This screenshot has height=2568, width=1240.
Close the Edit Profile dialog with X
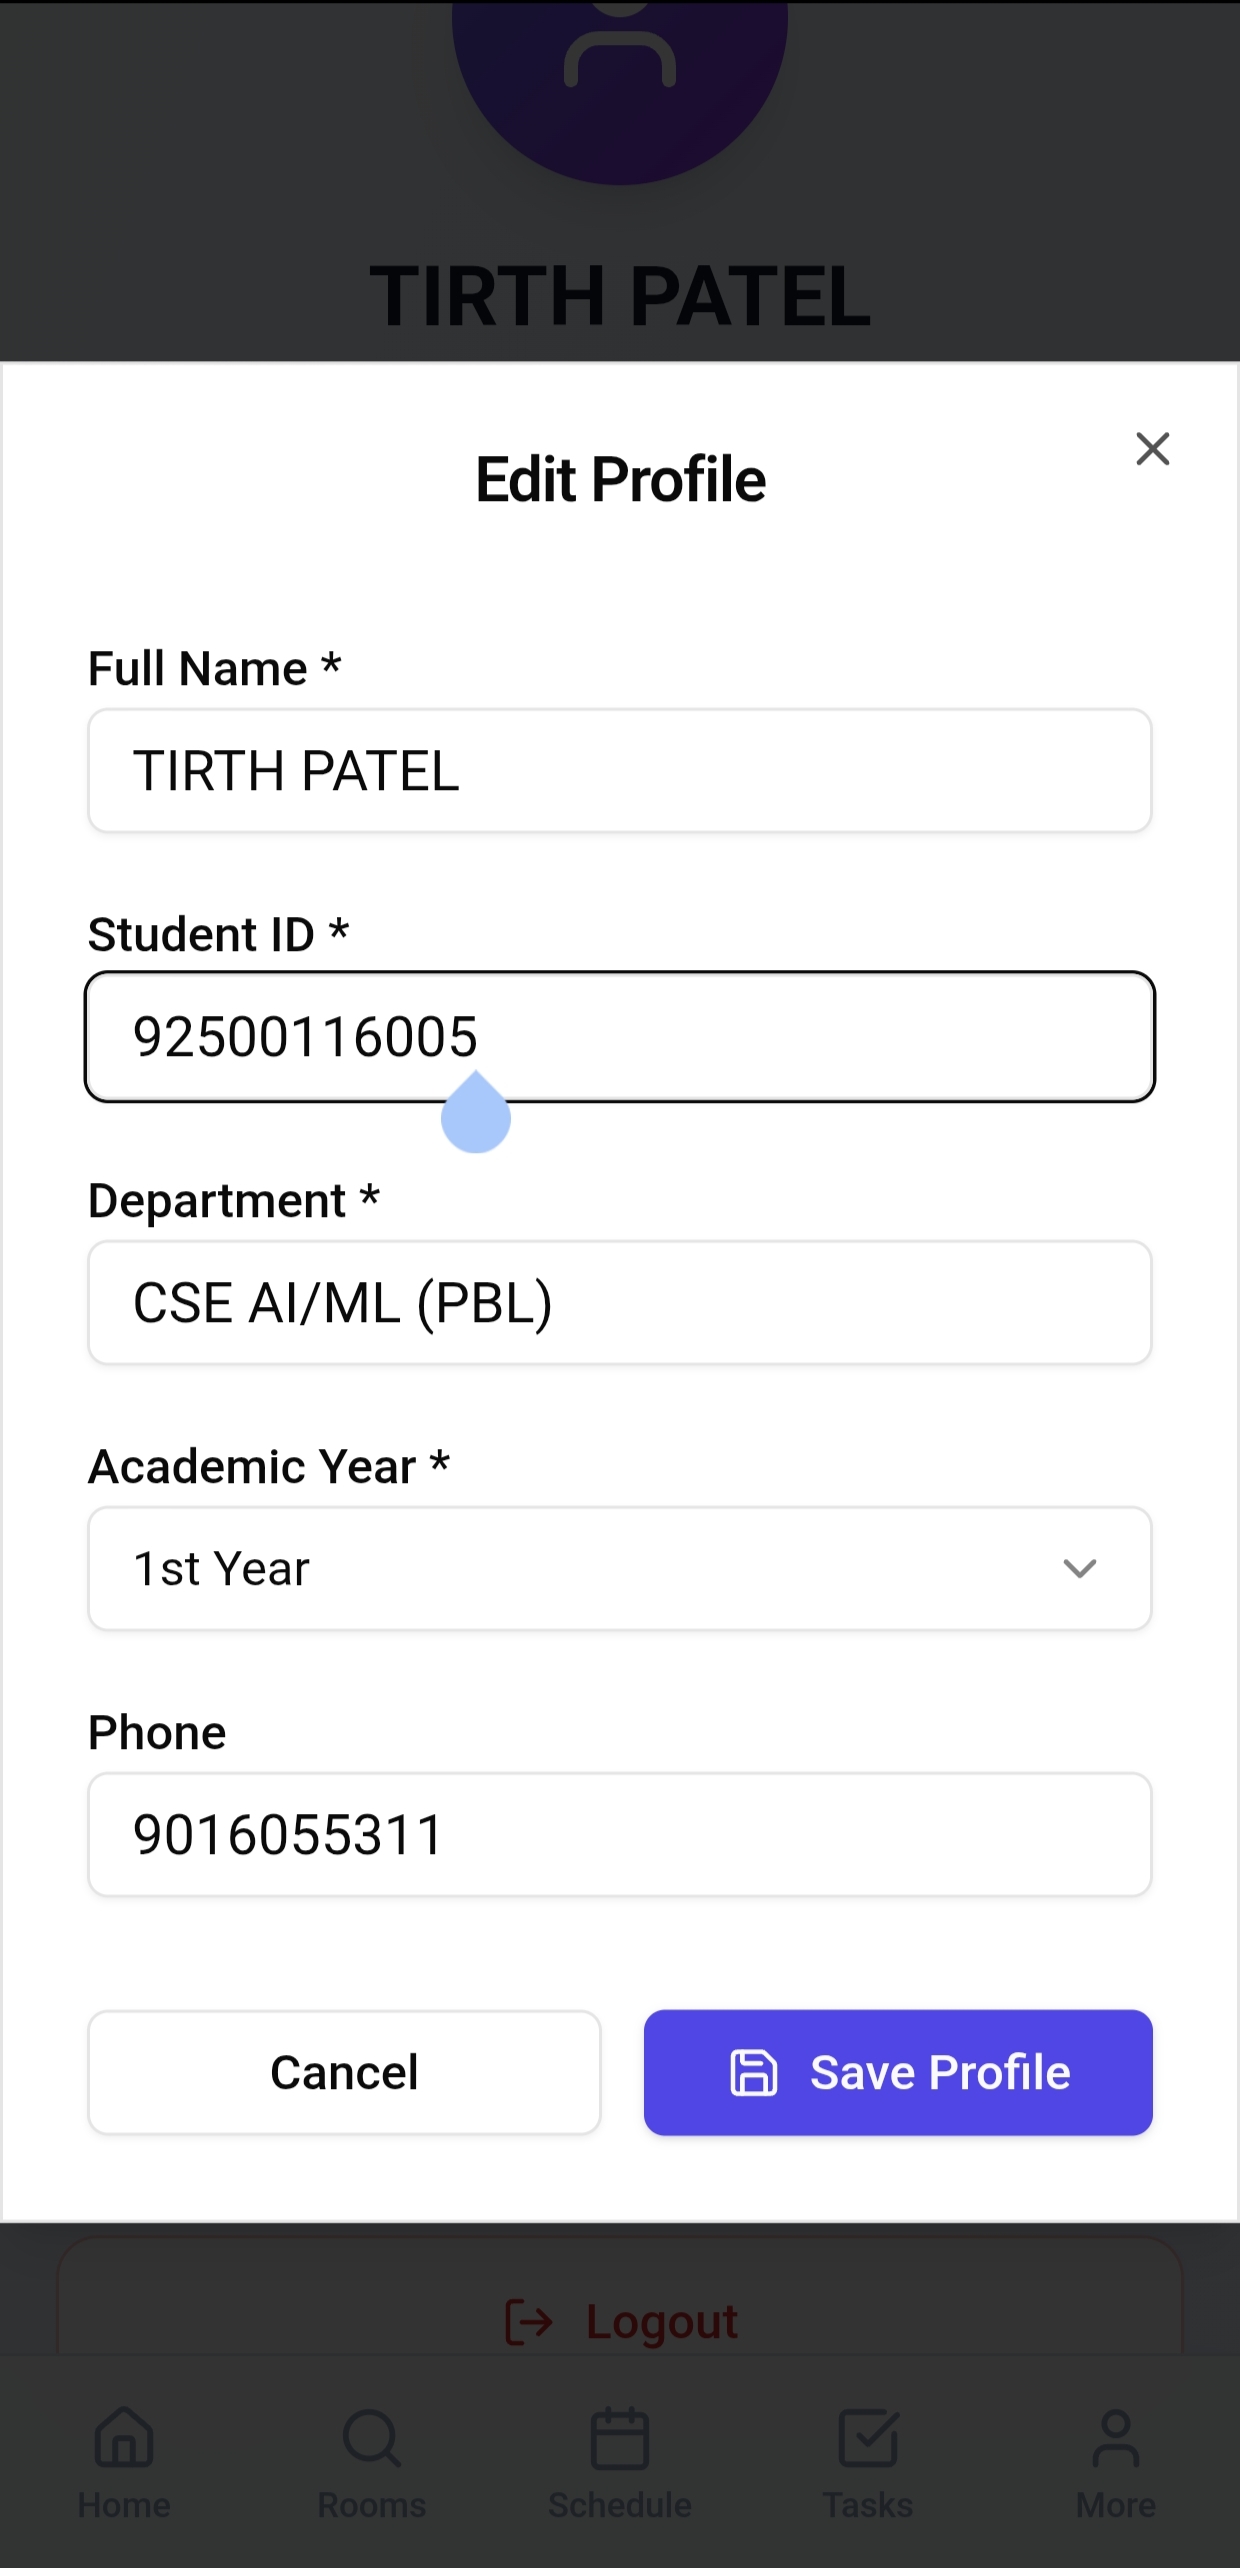point(1152,449)
